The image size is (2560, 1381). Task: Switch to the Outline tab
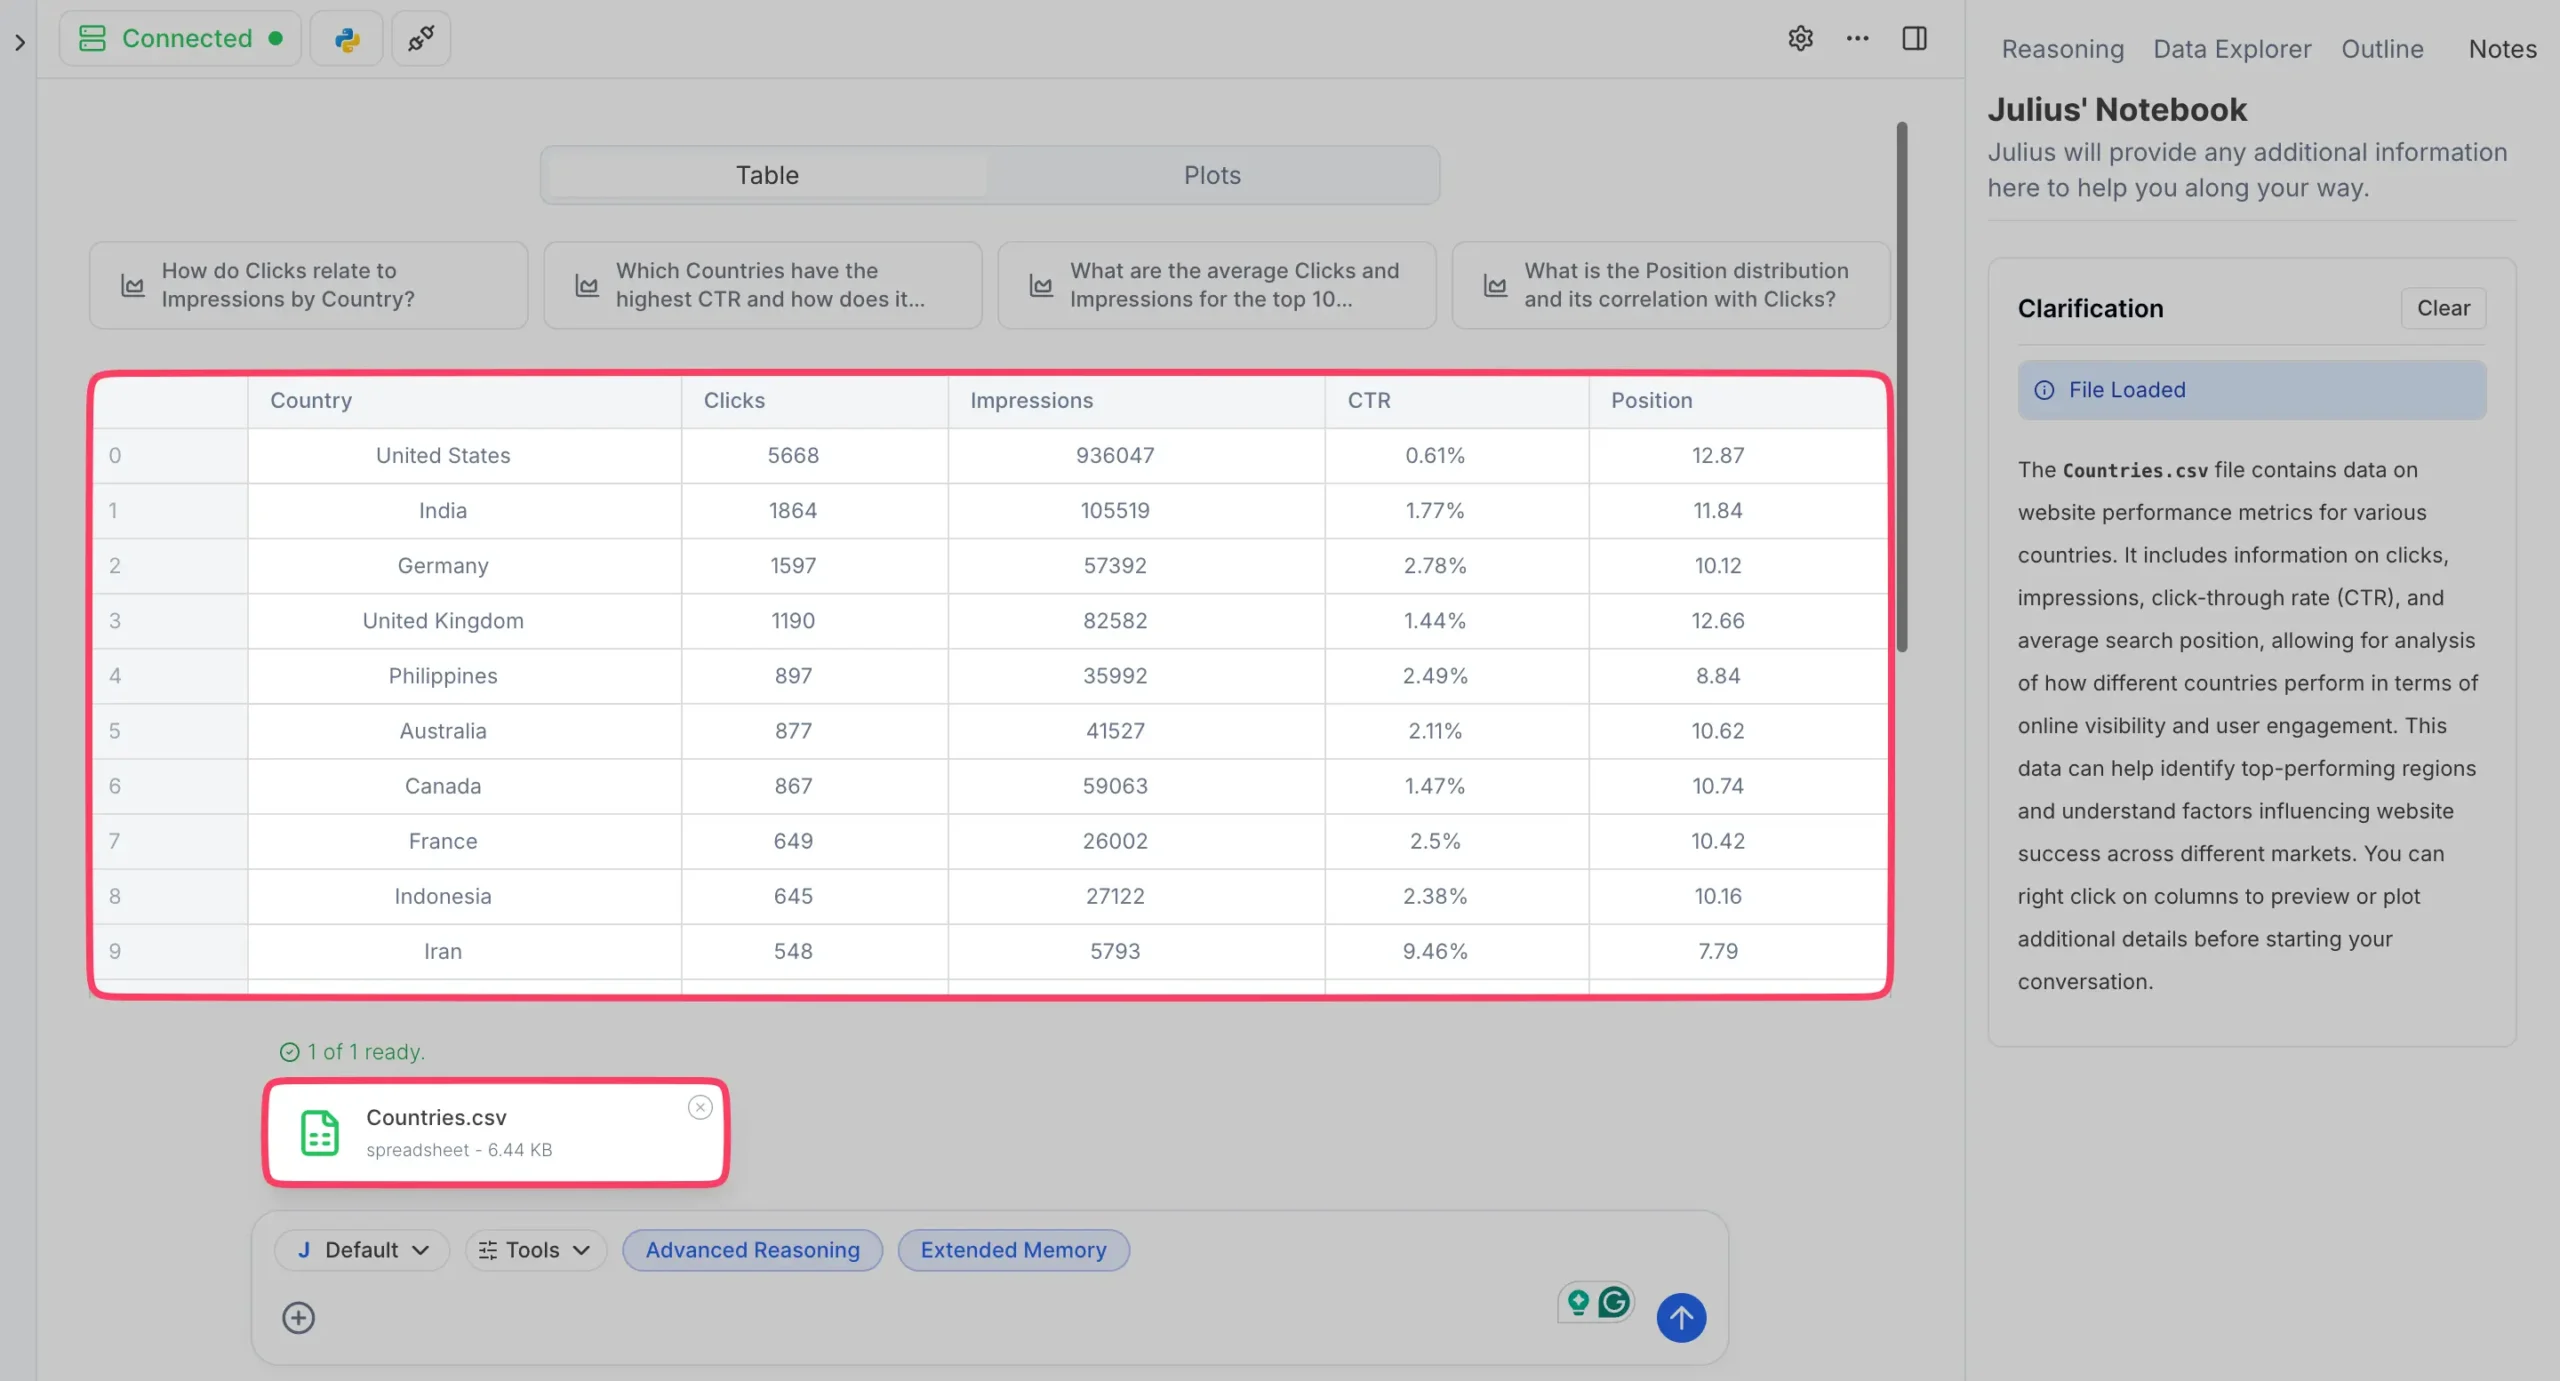coord(2382,49)
